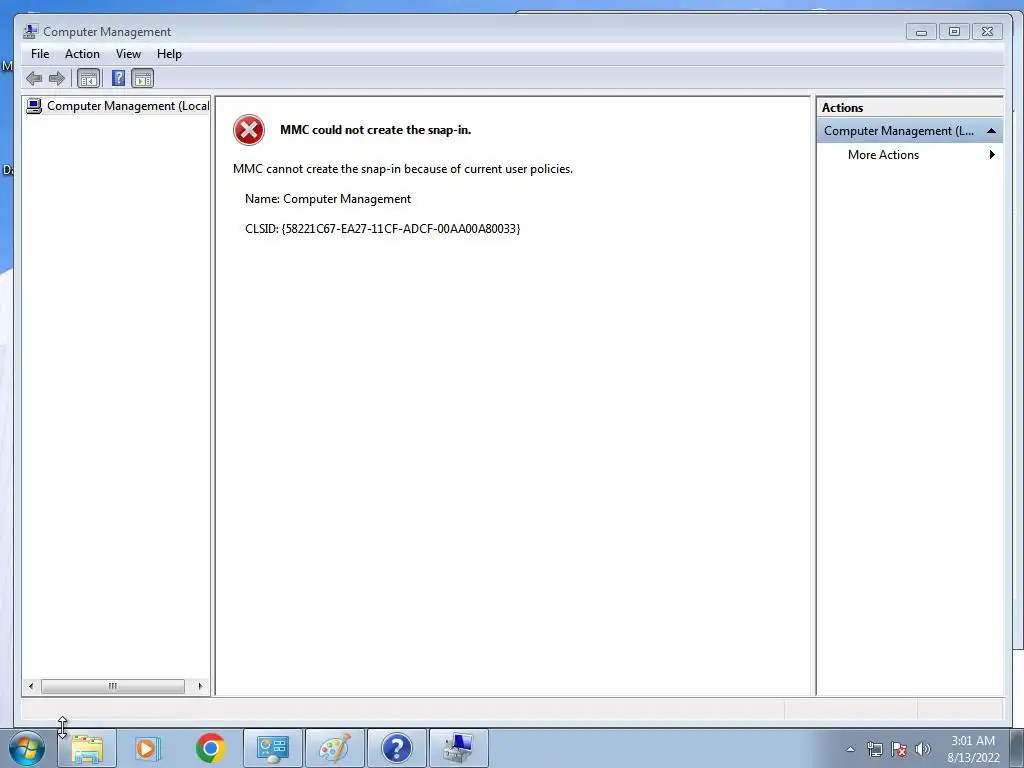Click the Computer Management title bar icon
The image size is (1024, 768).
click(x=30, y=31)
